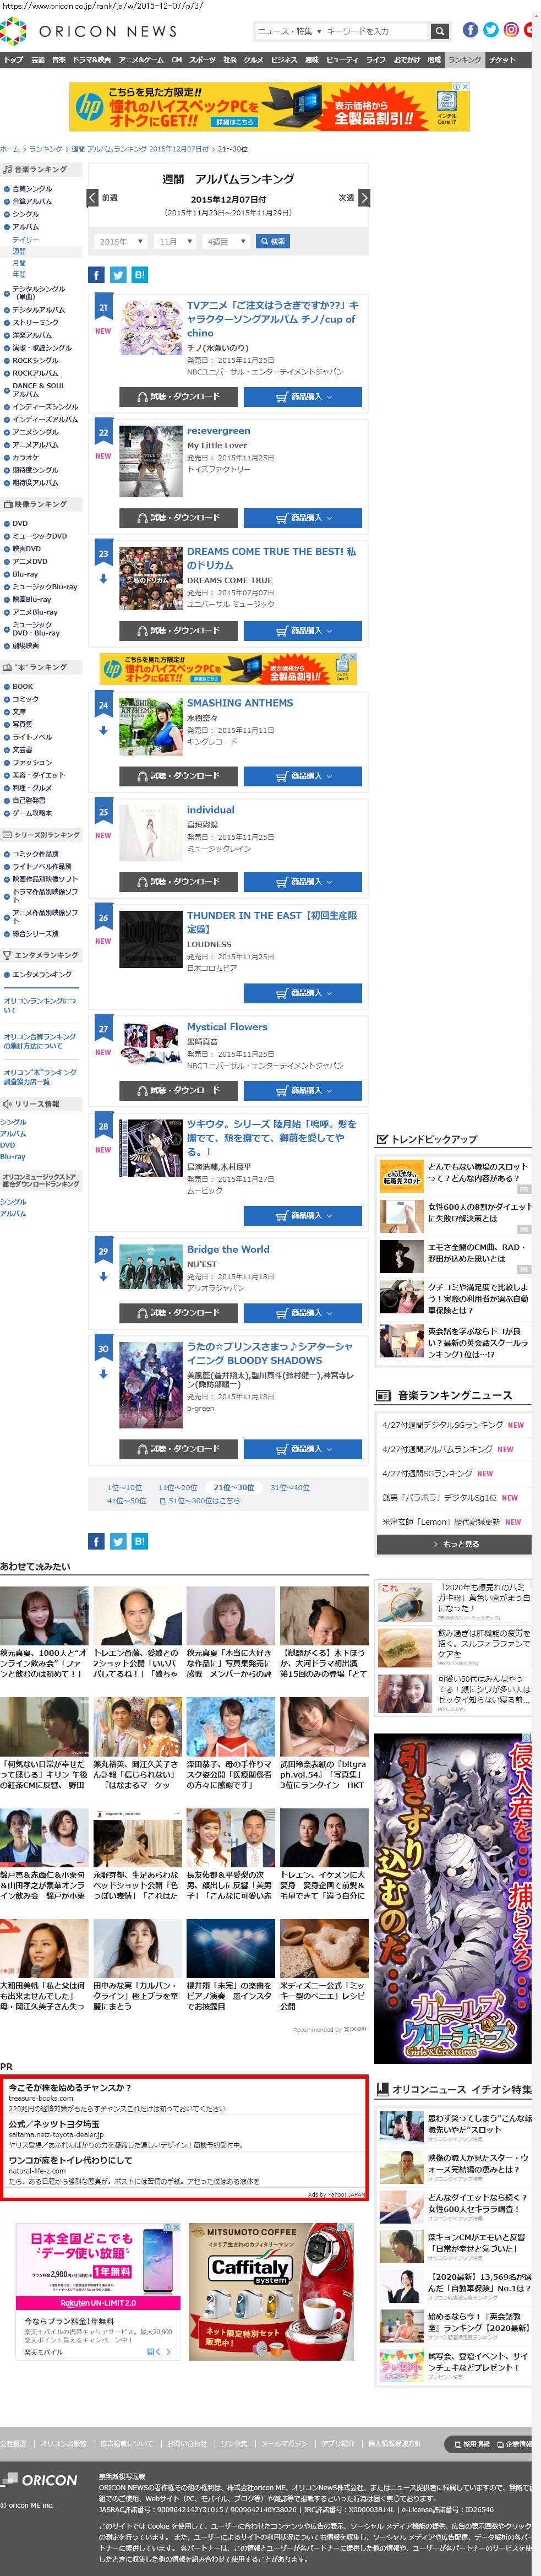Open Bridge the World album cover image
The width and height of the screenshot is (541, 2576).
coord(150,1266)
